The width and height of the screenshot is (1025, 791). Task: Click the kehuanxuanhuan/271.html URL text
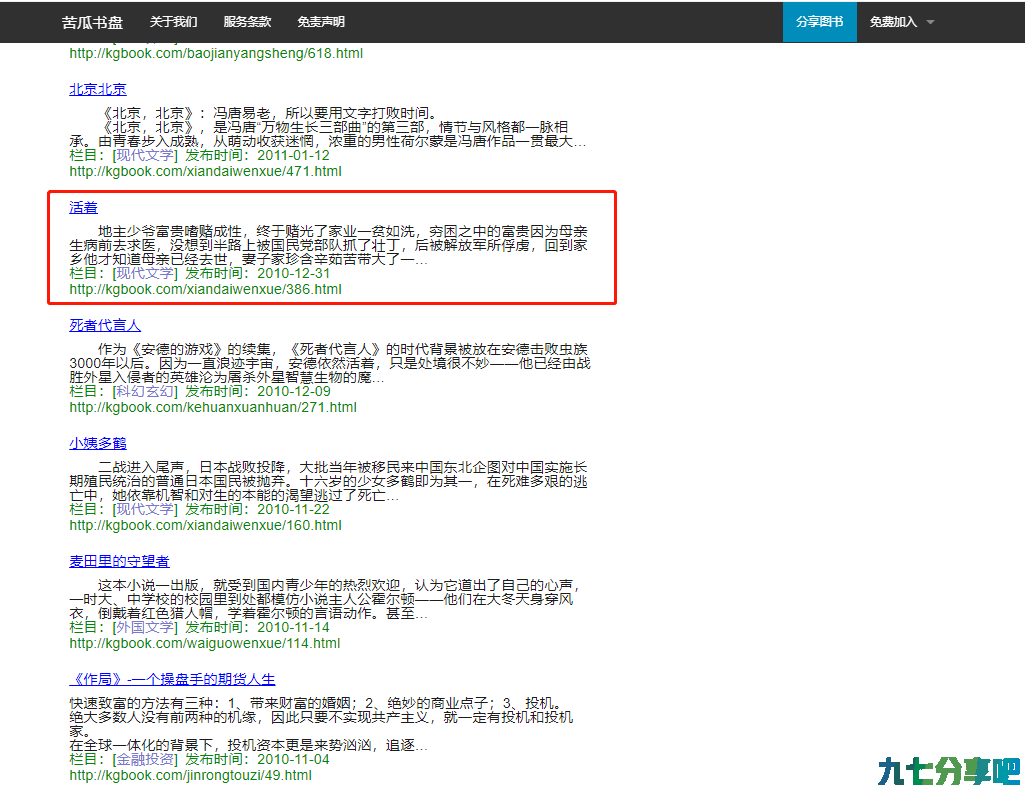[x=213, y=407]
